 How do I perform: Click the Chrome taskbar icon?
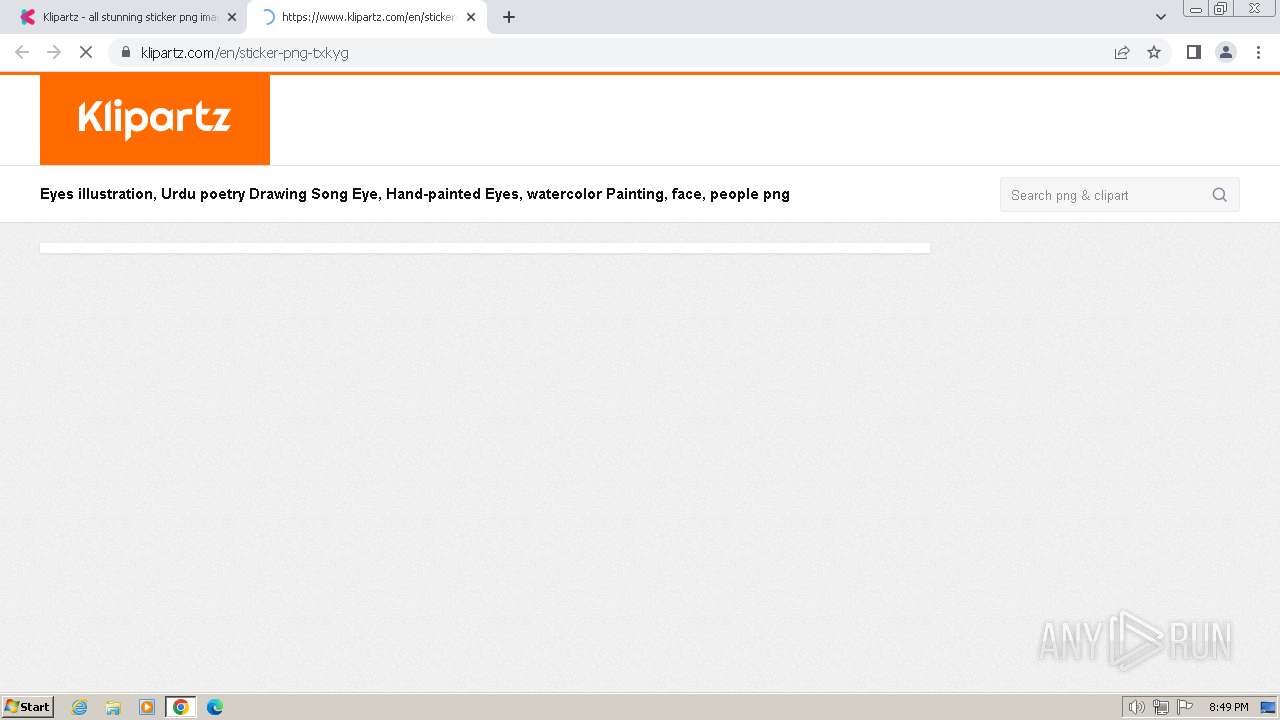pos(180,707)
